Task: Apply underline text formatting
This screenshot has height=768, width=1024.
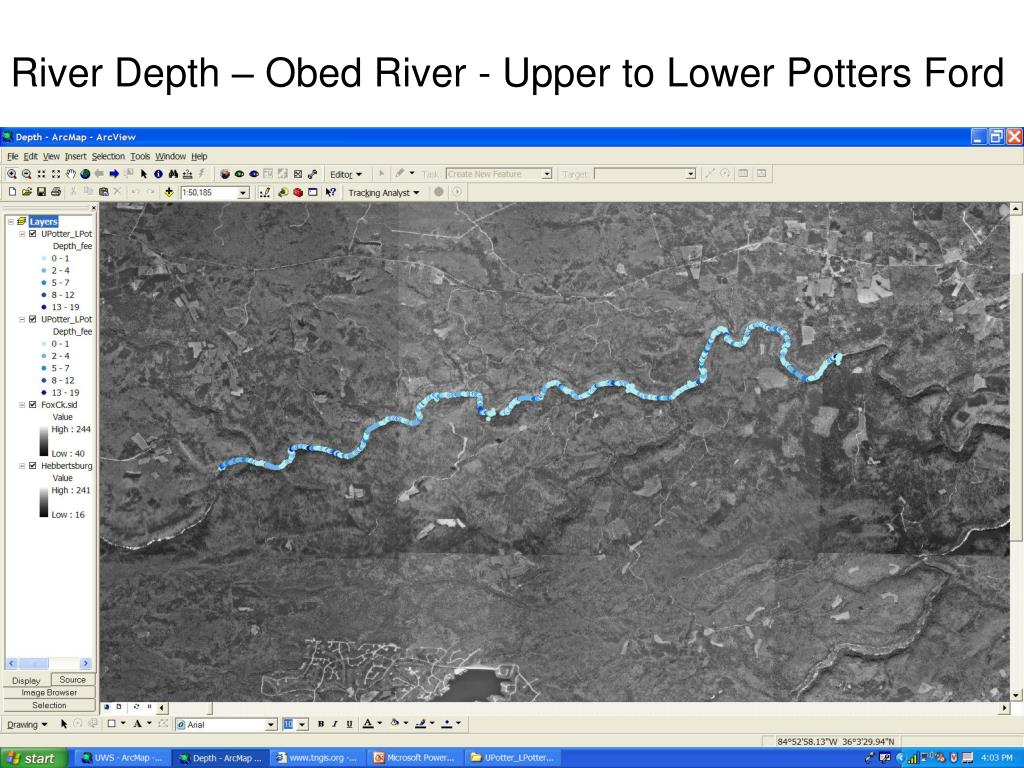Action: (x=349, y=724)
